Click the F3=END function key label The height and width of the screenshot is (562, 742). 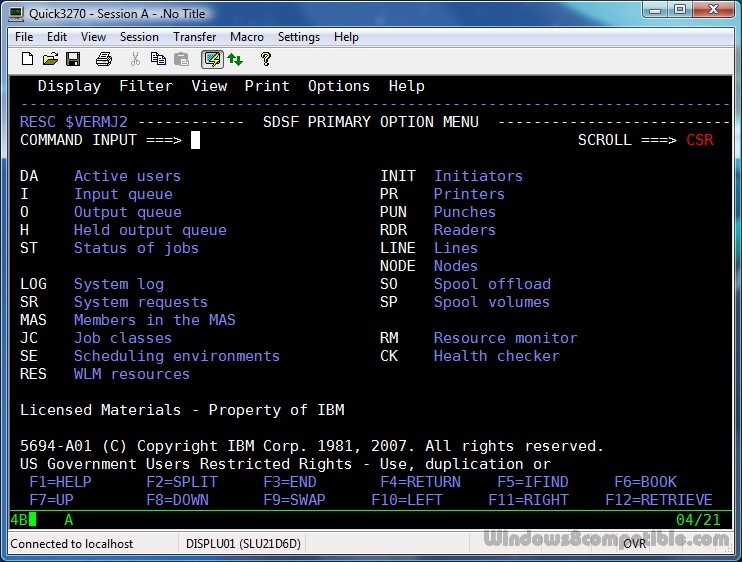click(290, 482)
